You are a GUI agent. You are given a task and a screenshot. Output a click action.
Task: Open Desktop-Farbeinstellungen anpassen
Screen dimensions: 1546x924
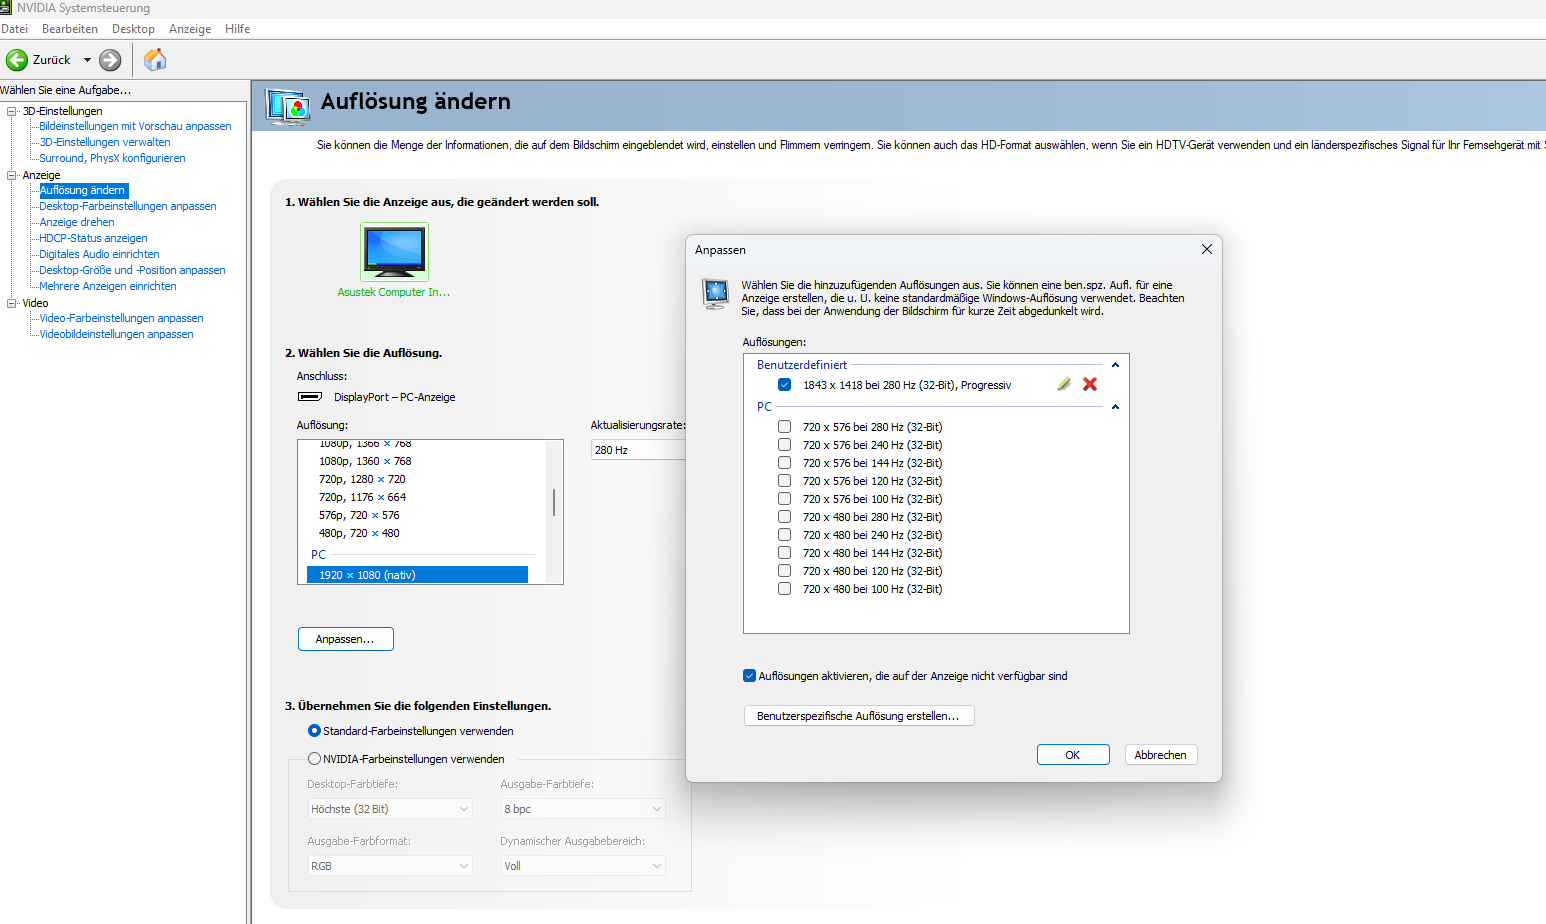[128, 206]
